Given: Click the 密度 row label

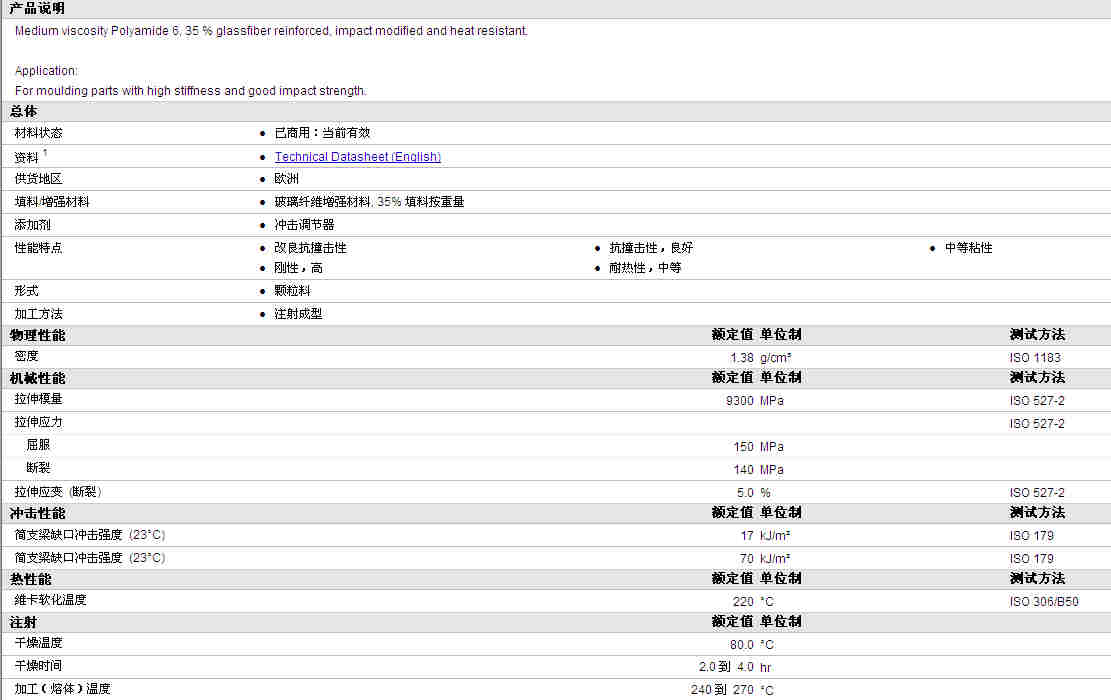Looking at the screenshot, I should click(x=26, y=356).
